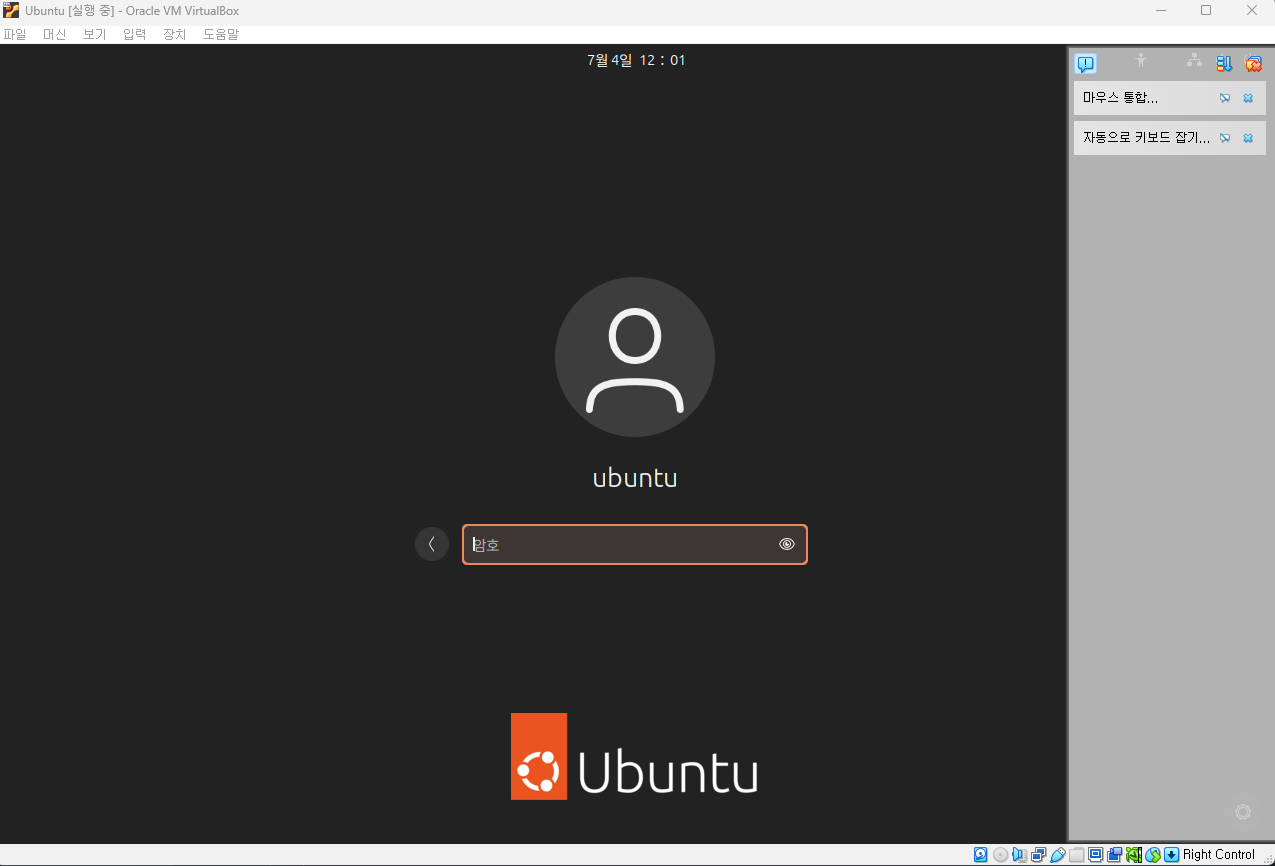
Task: Open the 도움말 menu
Action: pyautogui.click(x=221, y=34)
